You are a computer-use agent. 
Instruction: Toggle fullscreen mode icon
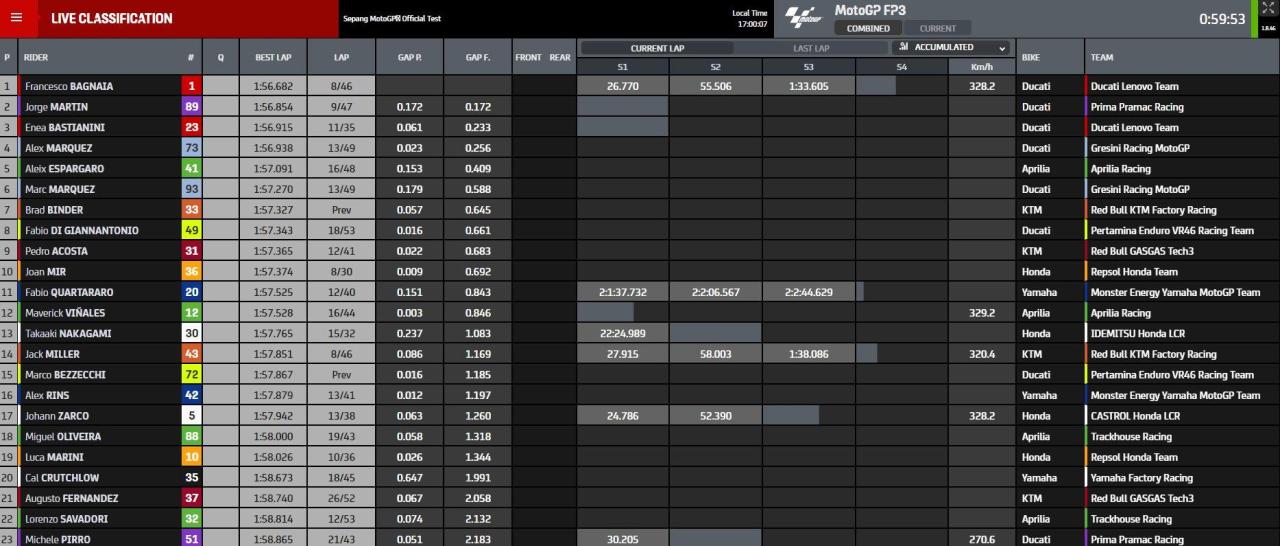click(x=1268, y=8)
